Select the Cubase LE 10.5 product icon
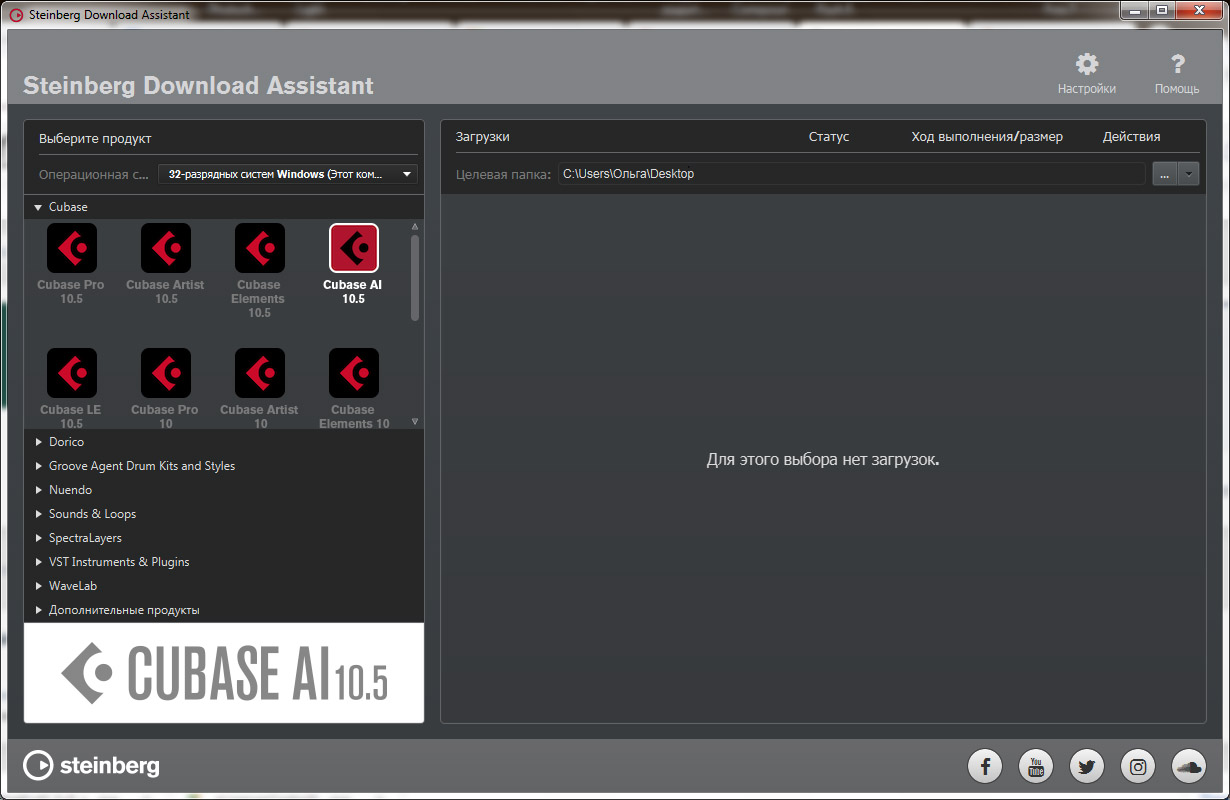This screenshot has height=800, width=1230. click(72, 373)
